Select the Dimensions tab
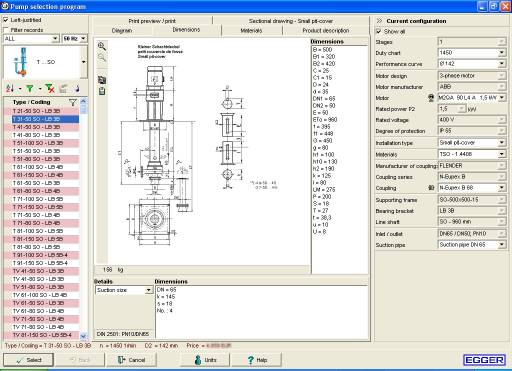 (x=186, y=30)
